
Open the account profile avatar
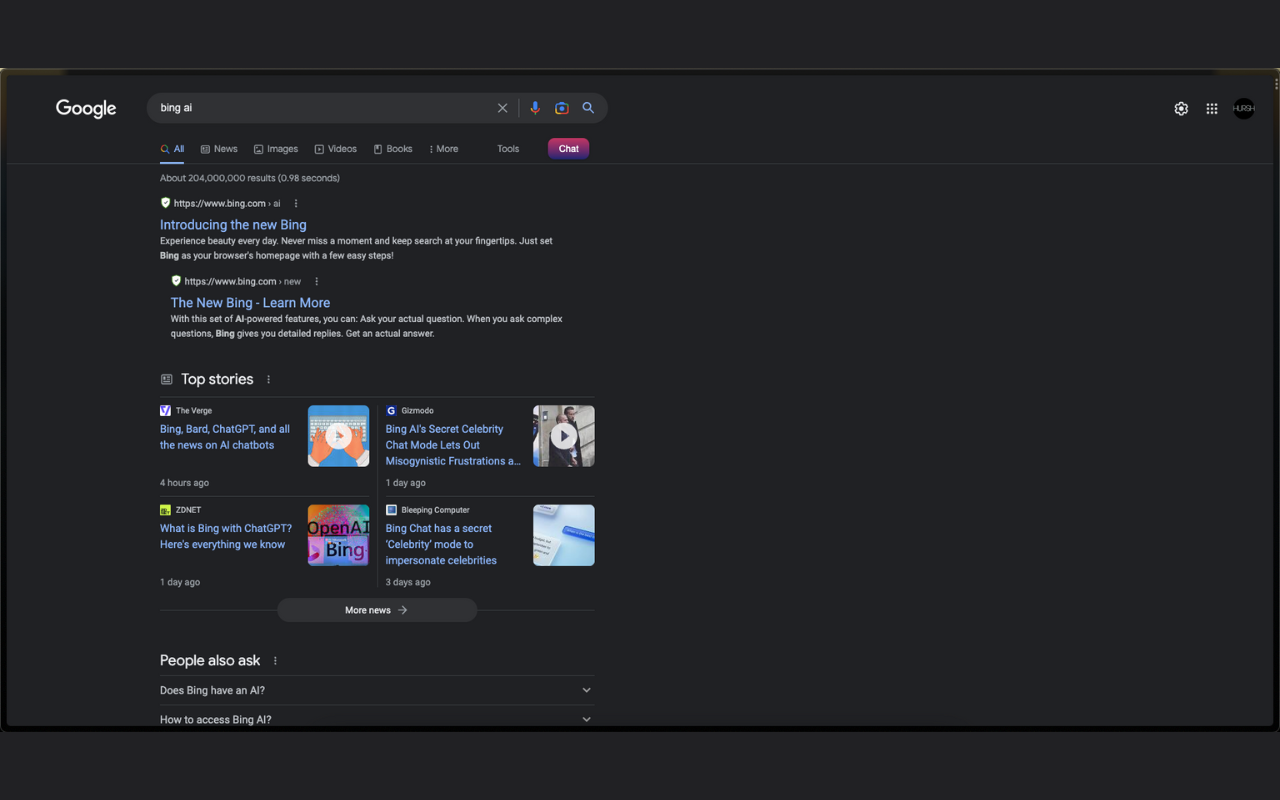pyautogui.click(x=1244, y=108)
